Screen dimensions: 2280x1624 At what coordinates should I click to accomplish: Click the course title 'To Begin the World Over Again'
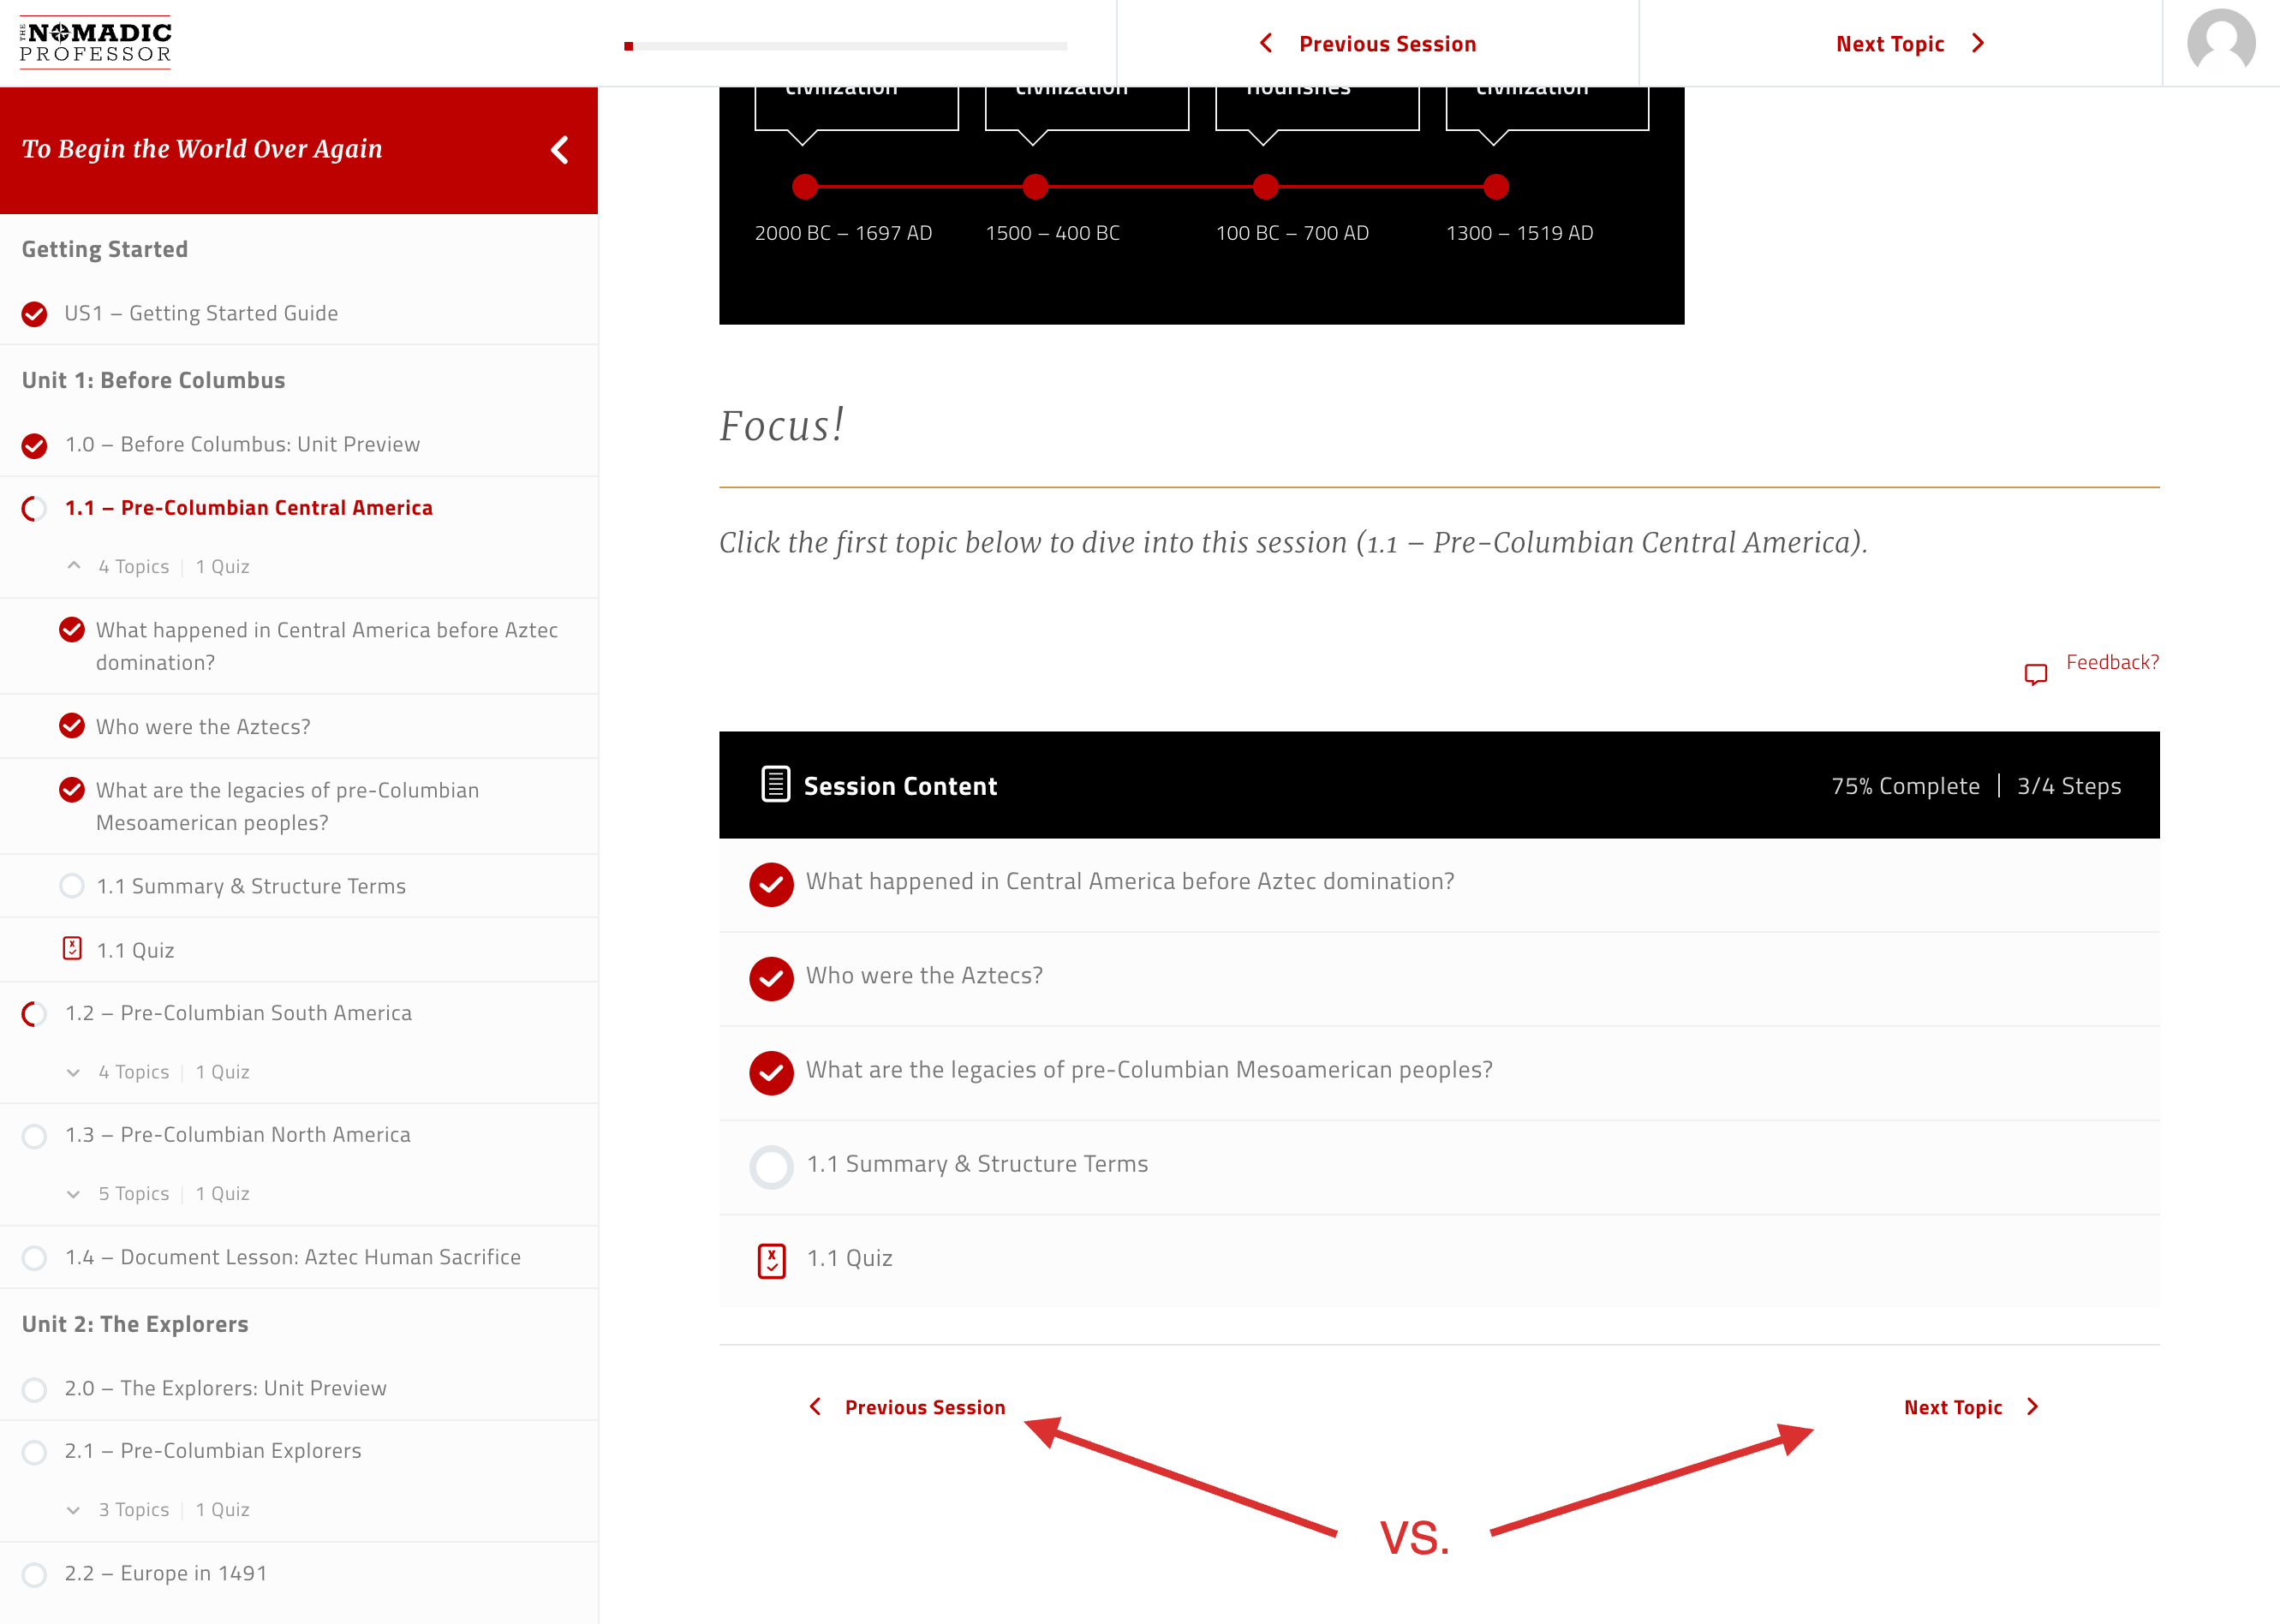click(202, 149)
